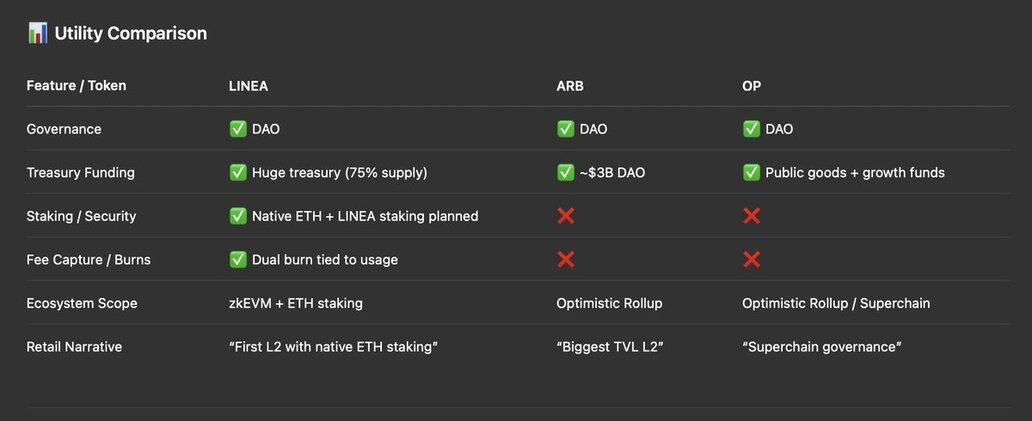This screenshot has width=1032, height=421.
Task: Click the green checkmark in LINEA Governance cell
Action: 238,129
